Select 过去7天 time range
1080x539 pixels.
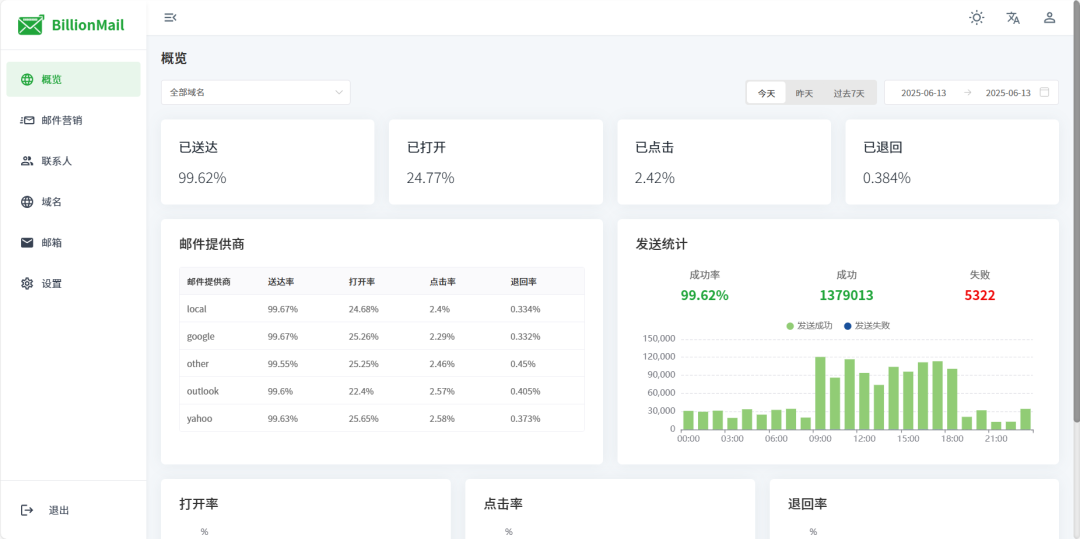(x=849, y=93)
